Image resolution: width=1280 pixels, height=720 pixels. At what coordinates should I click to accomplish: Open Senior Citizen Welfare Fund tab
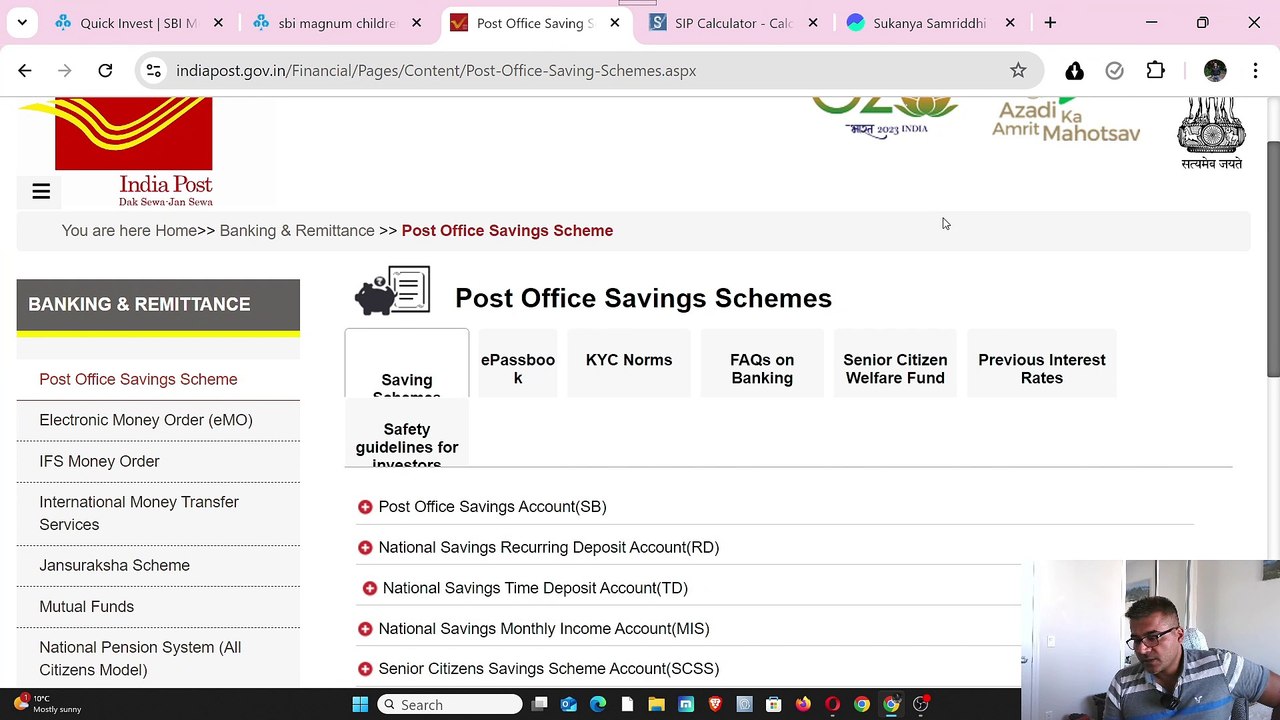(x=895, y=364)
